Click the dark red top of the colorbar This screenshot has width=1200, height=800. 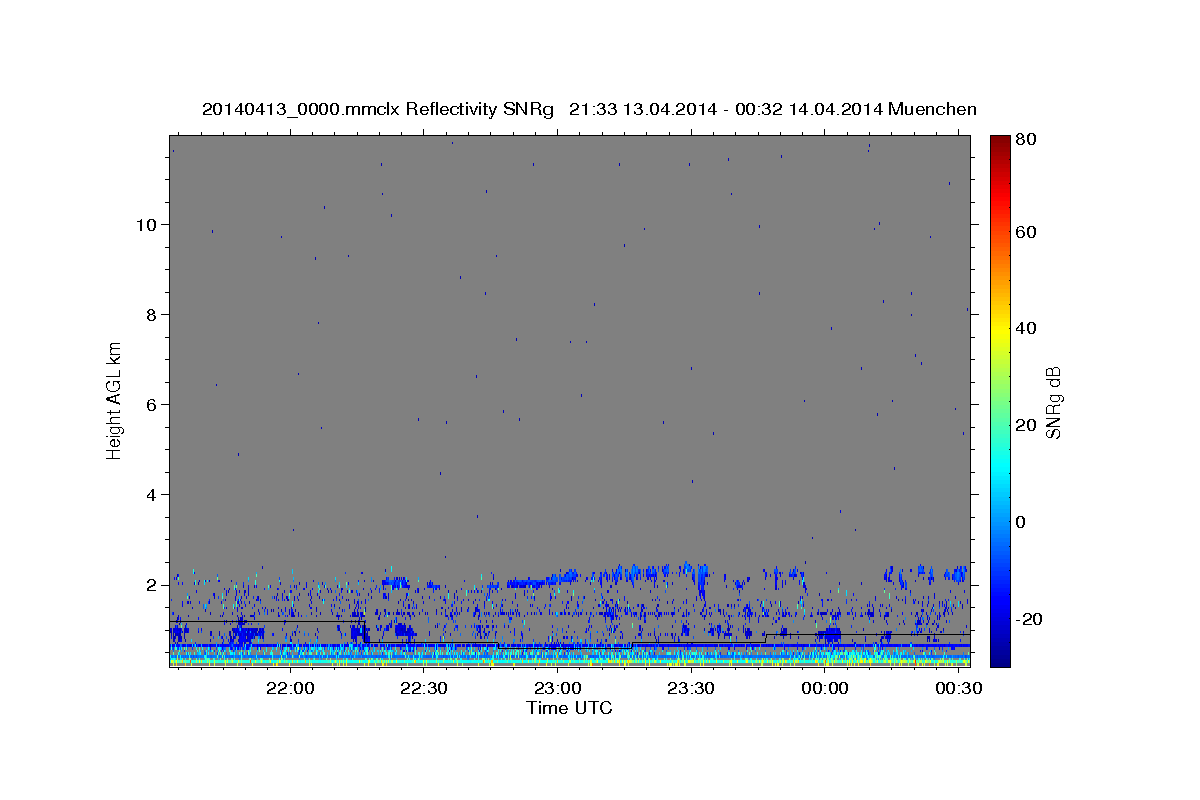(x=1000, y=142)
